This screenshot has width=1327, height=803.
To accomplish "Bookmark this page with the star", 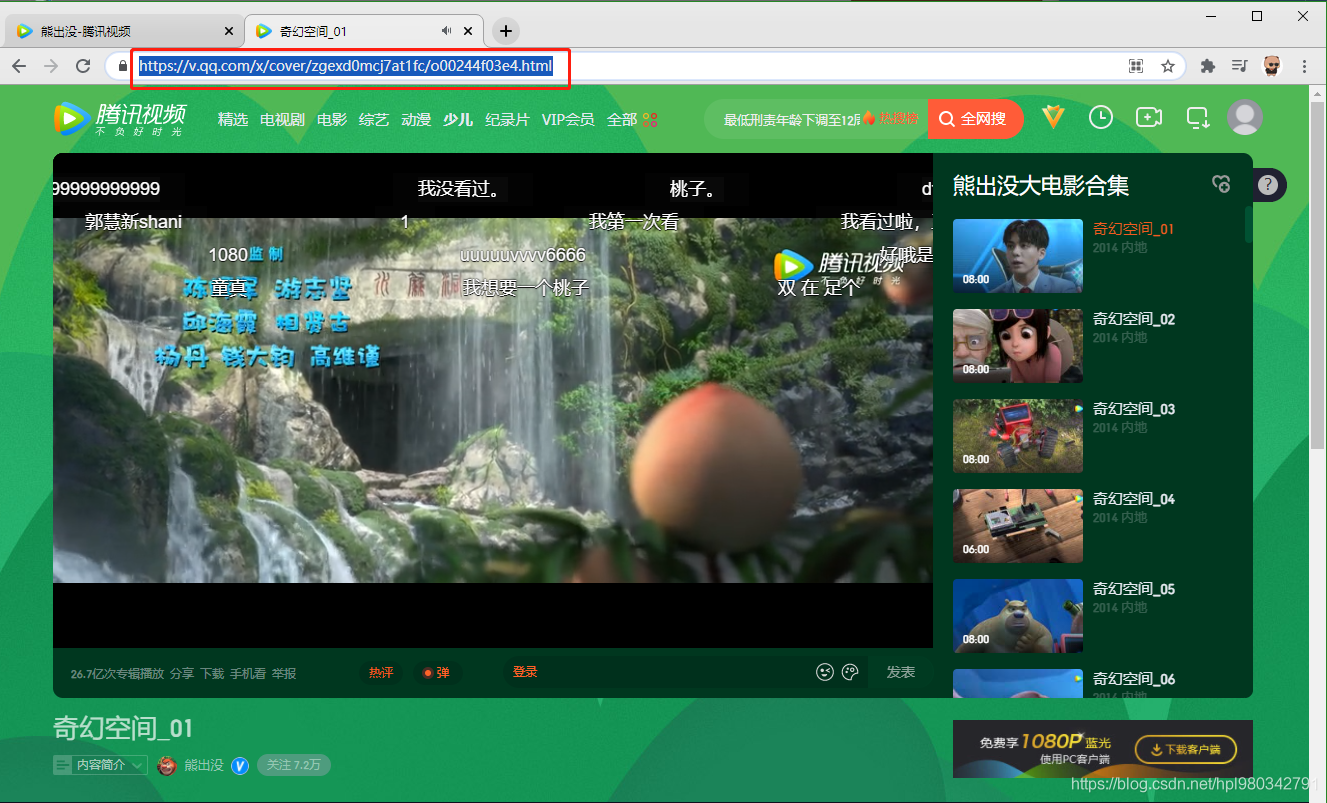I will [x=1167, y=66].
